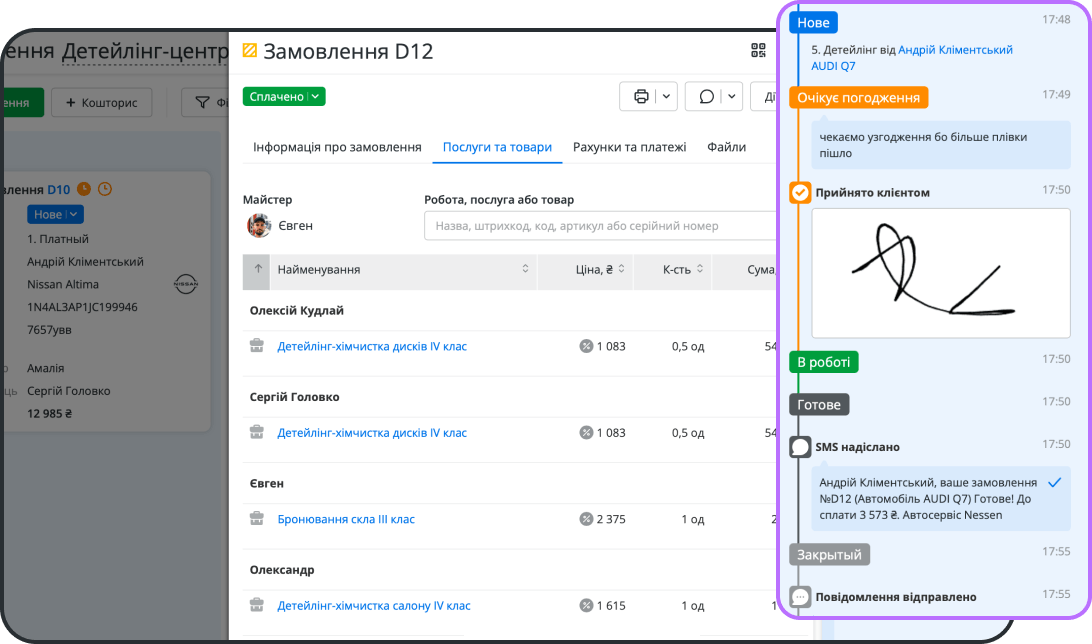Sort by Найменування column
This screenshot has height=644, width=1092.
click(x=404, y=269)
